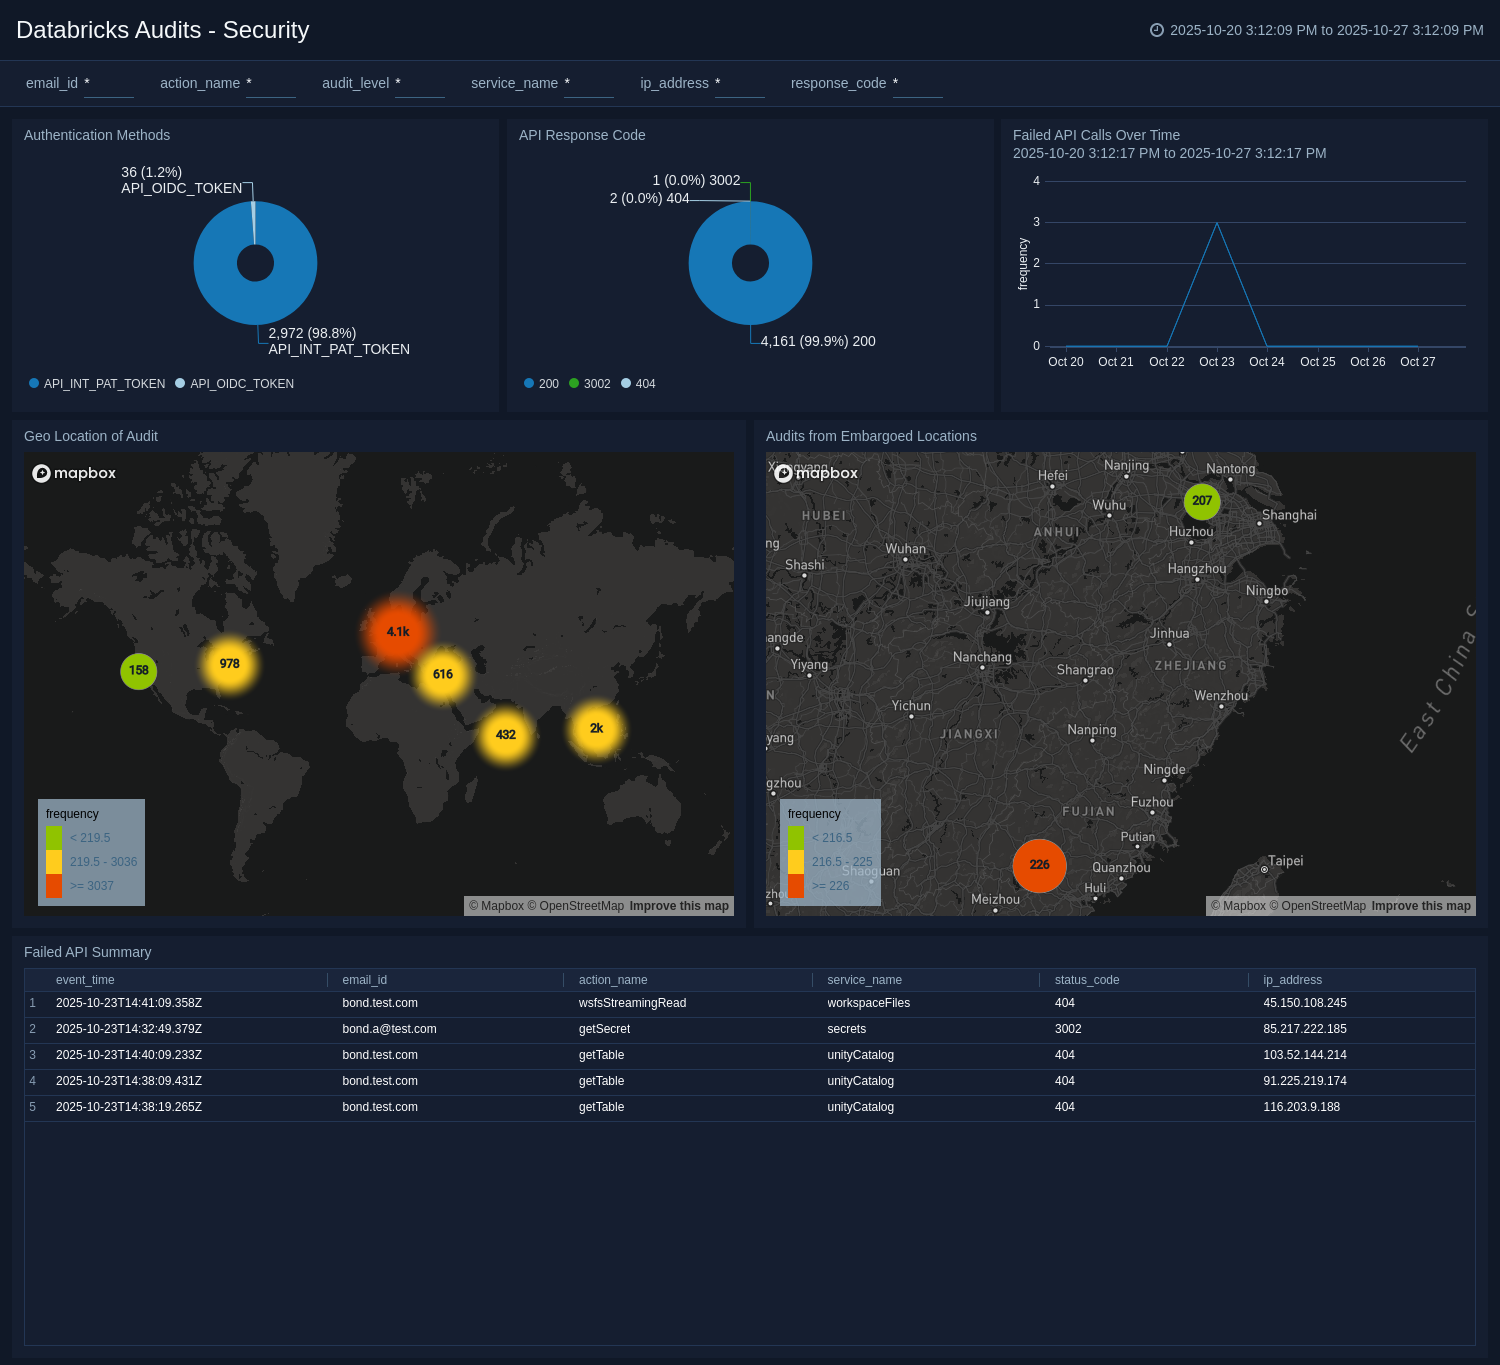
Task: Open the response_code filter dropdown
Action: (x=919, y=88)
